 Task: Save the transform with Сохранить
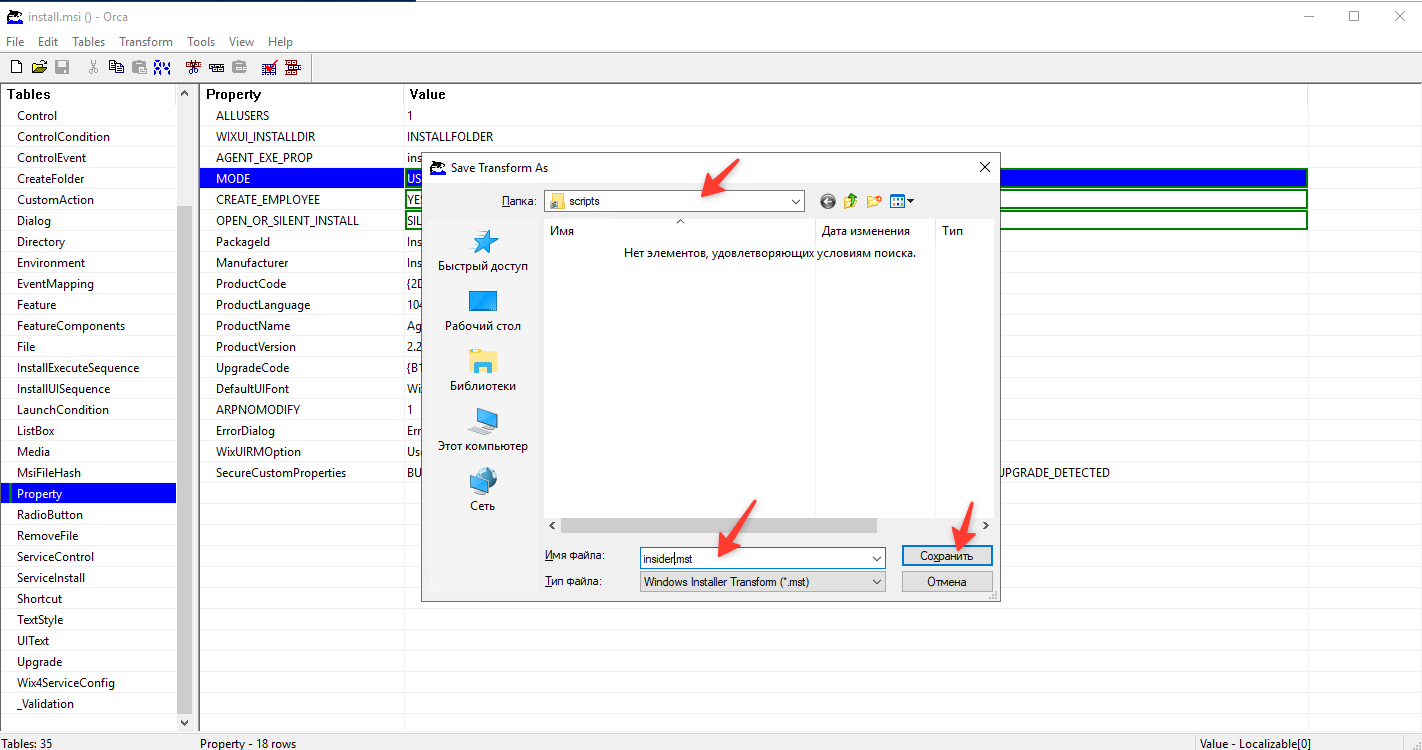[x=947, y=555]
